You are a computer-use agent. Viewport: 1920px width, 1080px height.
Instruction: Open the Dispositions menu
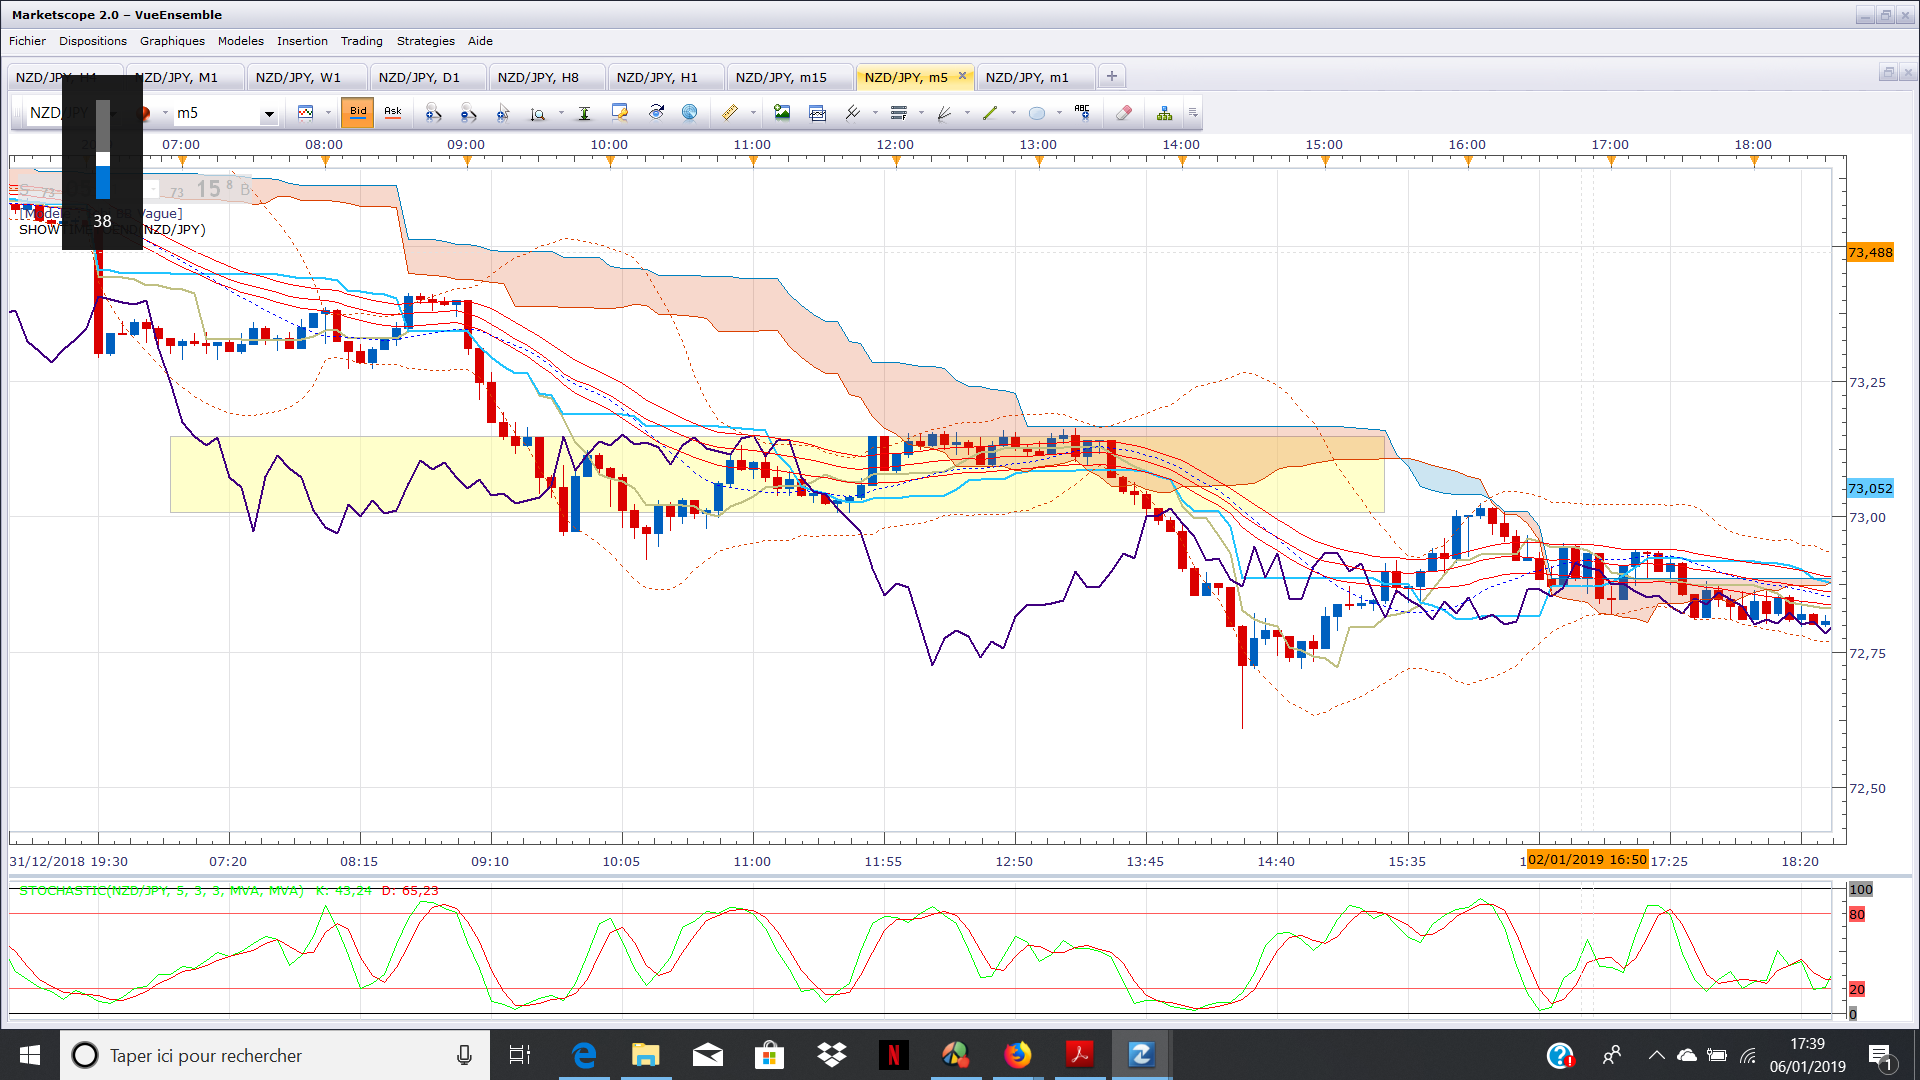[x=93, y=41]
